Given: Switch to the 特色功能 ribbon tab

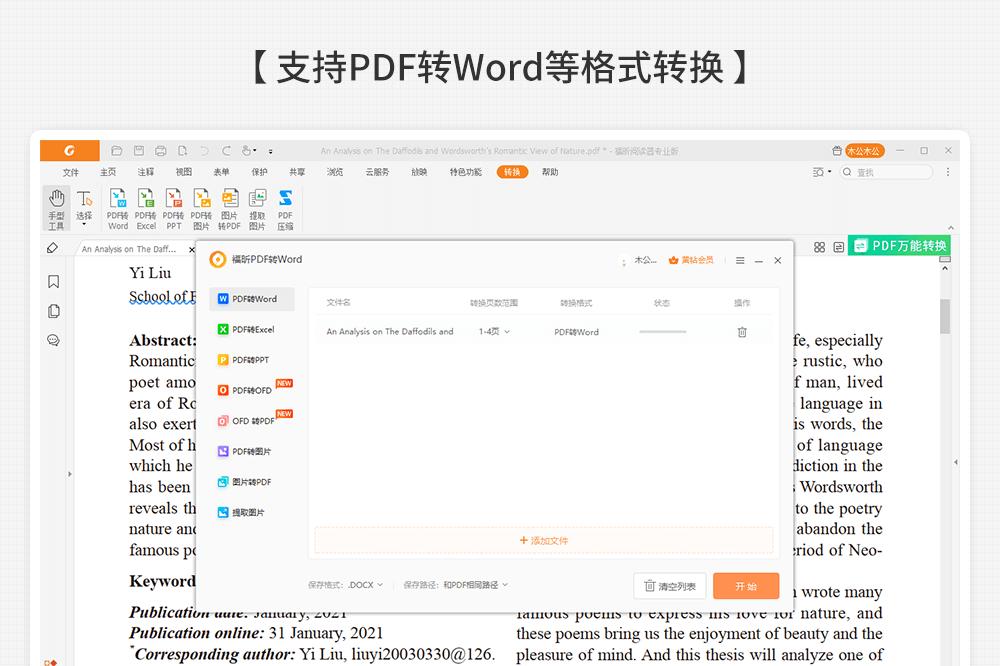Looking at the screenshot, I should point(466,172).
